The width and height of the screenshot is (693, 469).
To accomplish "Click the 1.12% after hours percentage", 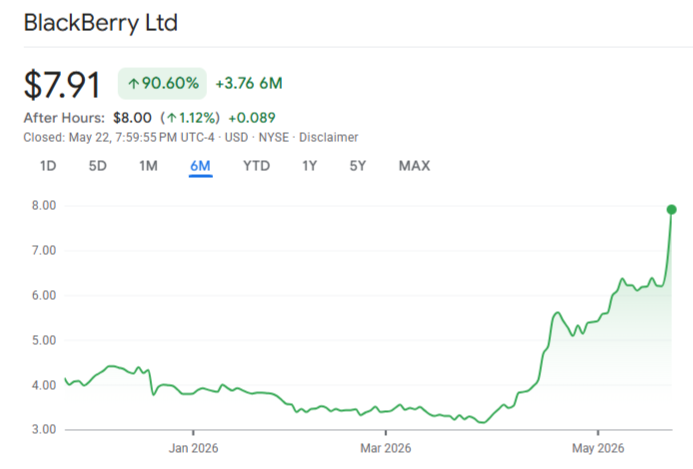I will coord(190,118).
